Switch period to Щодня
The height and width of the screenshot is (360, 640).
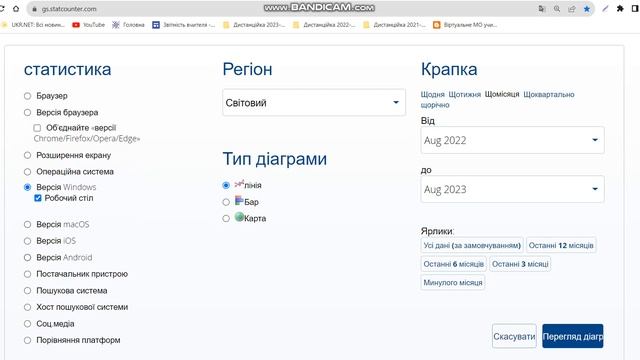433,94
